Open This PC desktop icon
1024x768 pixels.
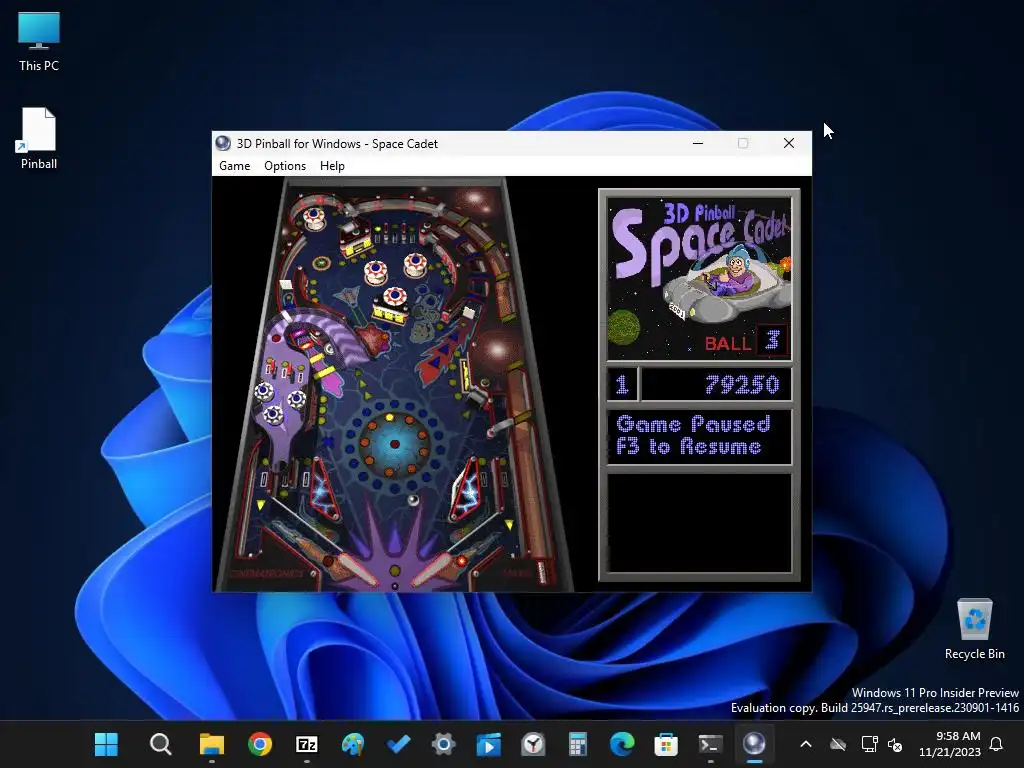pos(39,42)
